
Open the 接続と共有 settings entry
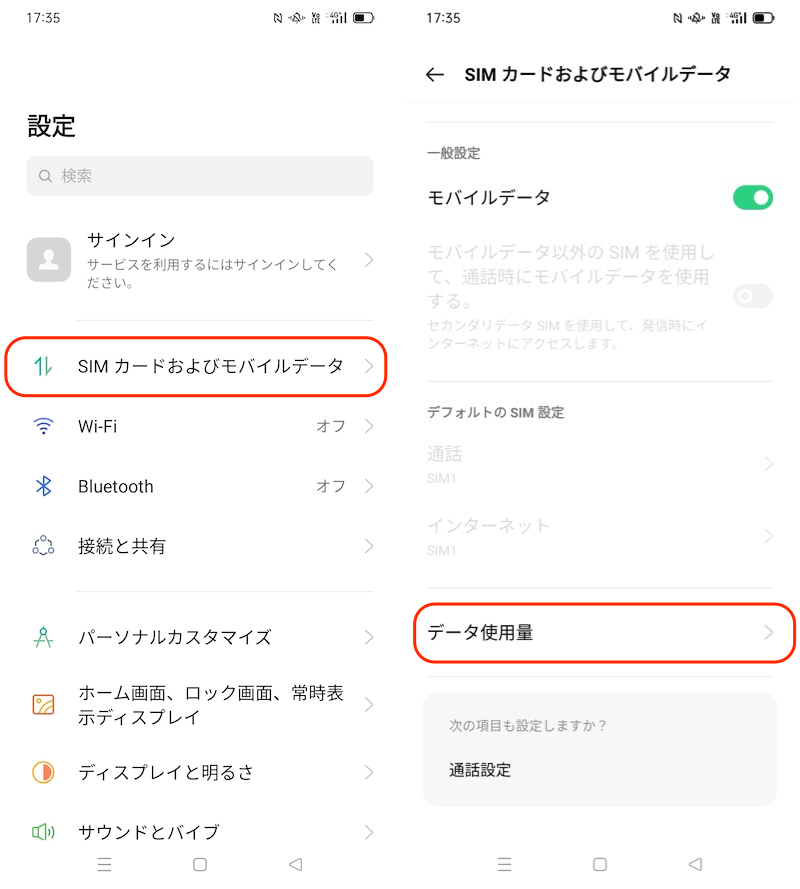200,546
